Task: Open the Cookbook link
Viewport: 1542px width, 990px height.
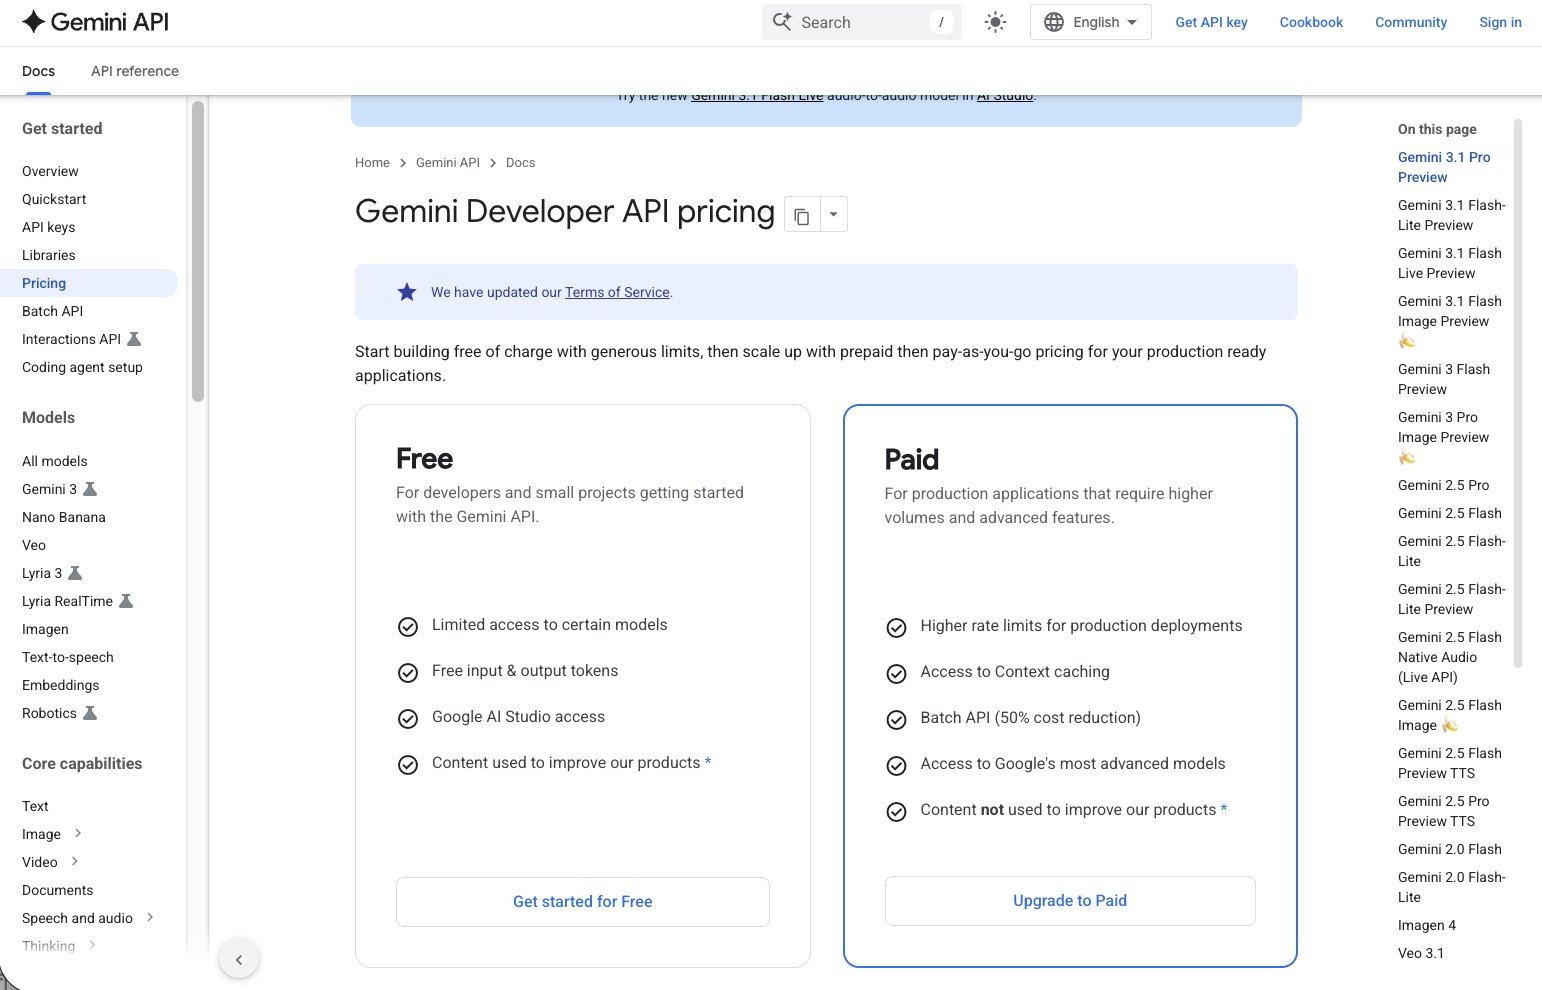Action: tap(1311, 22)
